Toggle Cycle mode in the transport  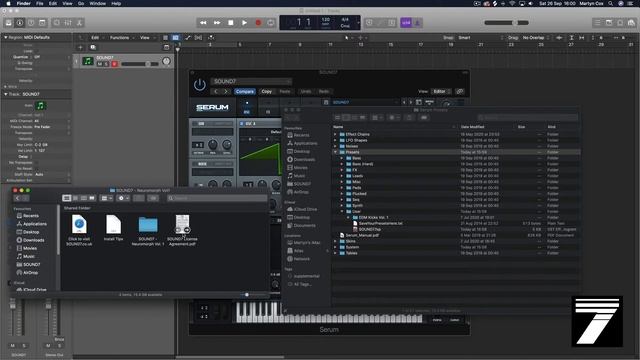271,23
